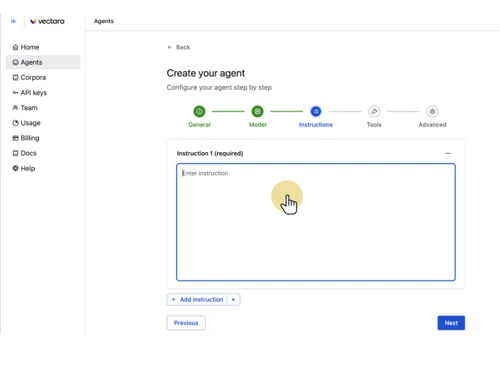
Task: Collapse the sidebar with the toggle icon
Action: (13, 21)
